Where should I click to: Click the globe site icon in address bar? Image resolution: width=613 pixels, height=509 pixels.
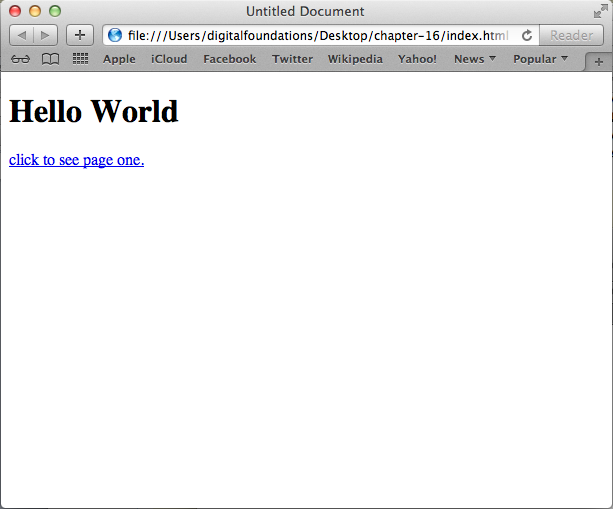(115, 35)
